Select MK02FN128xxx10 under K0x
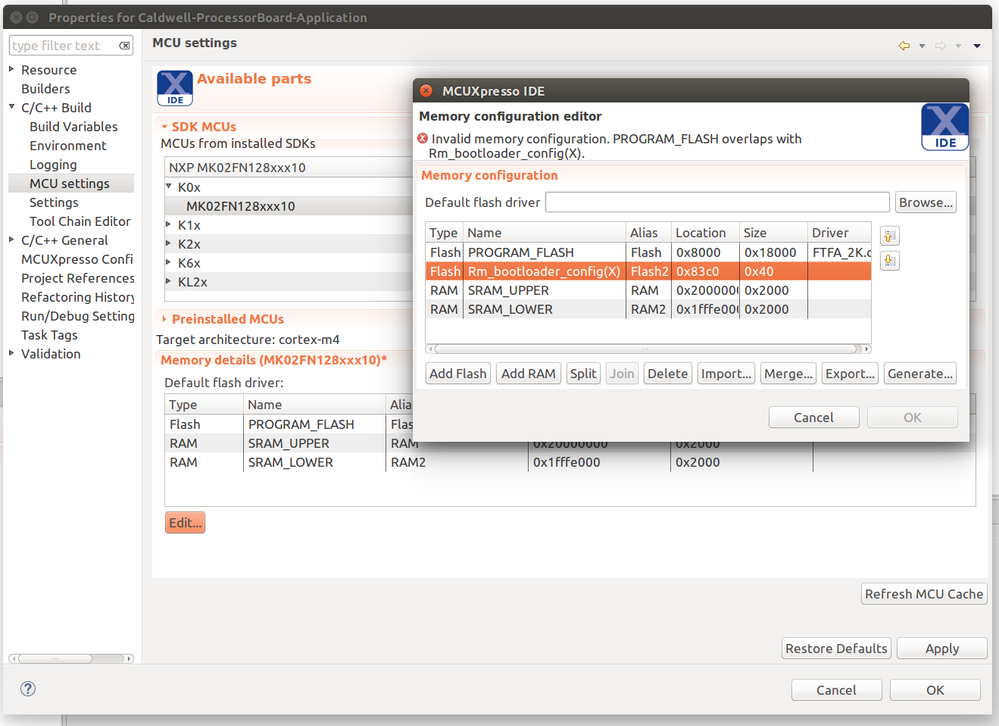999x726 pixels. point(240,206)
